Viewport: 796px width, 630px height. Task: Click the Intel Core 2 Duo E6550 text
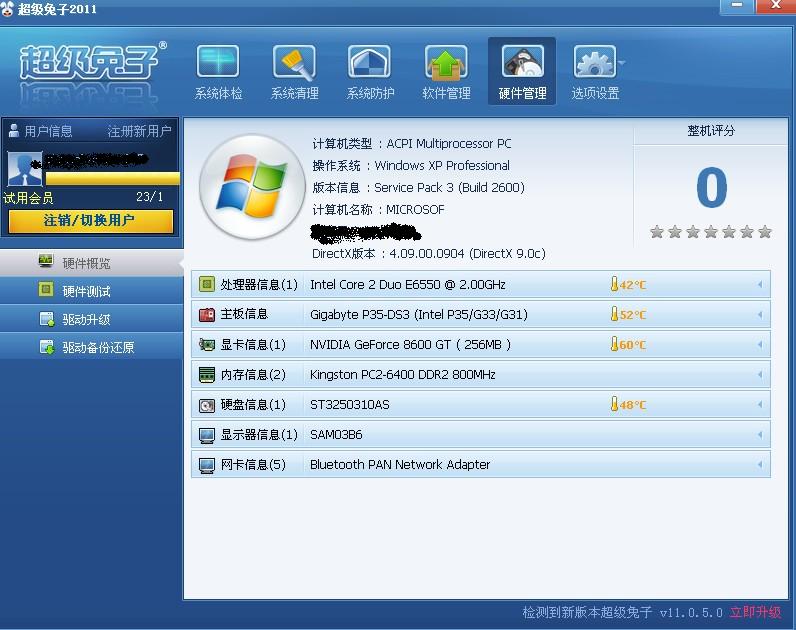pos(408,284)
